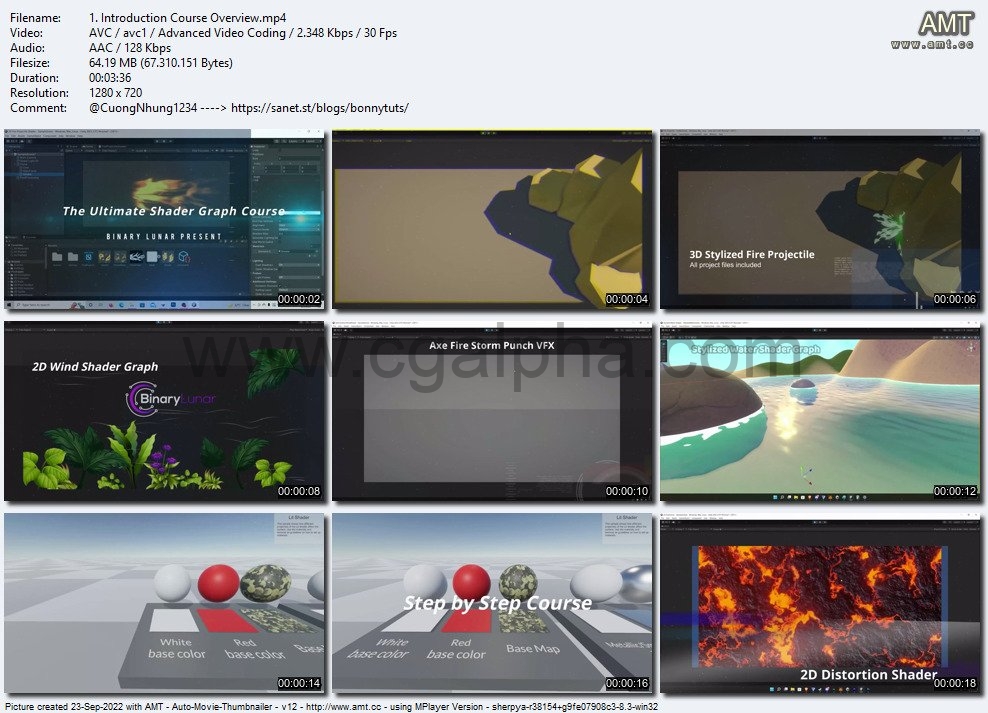Click the 00:00:04 timestamp label

click(x=626, y=299)
